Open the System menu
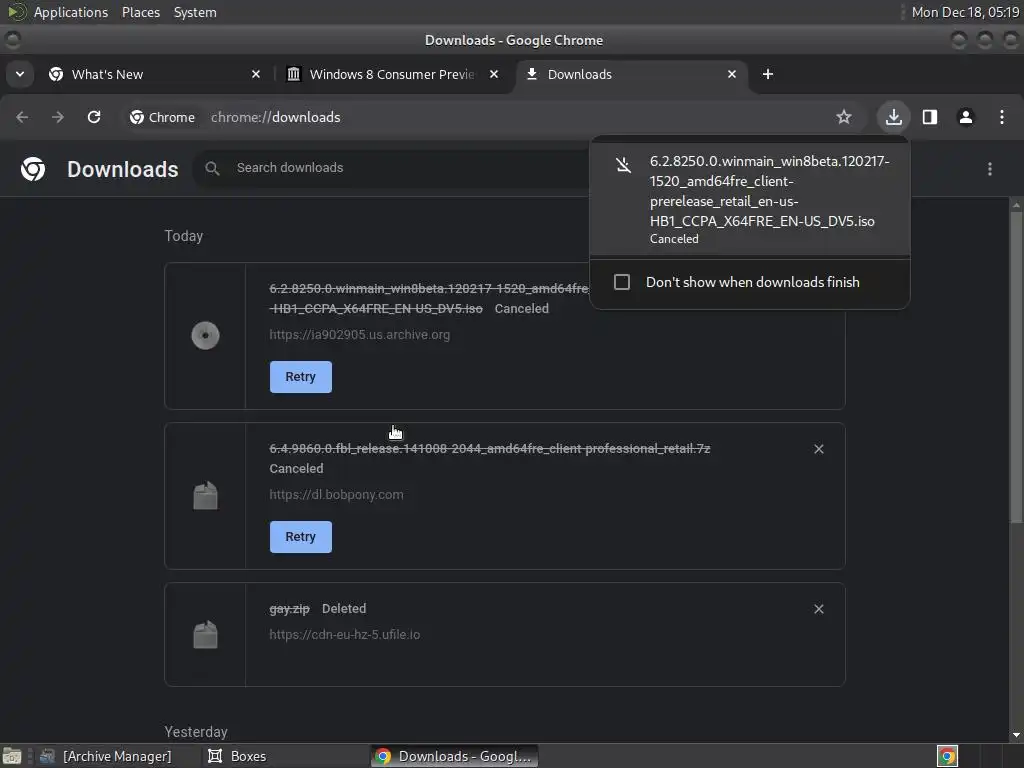 click(195, 12)
